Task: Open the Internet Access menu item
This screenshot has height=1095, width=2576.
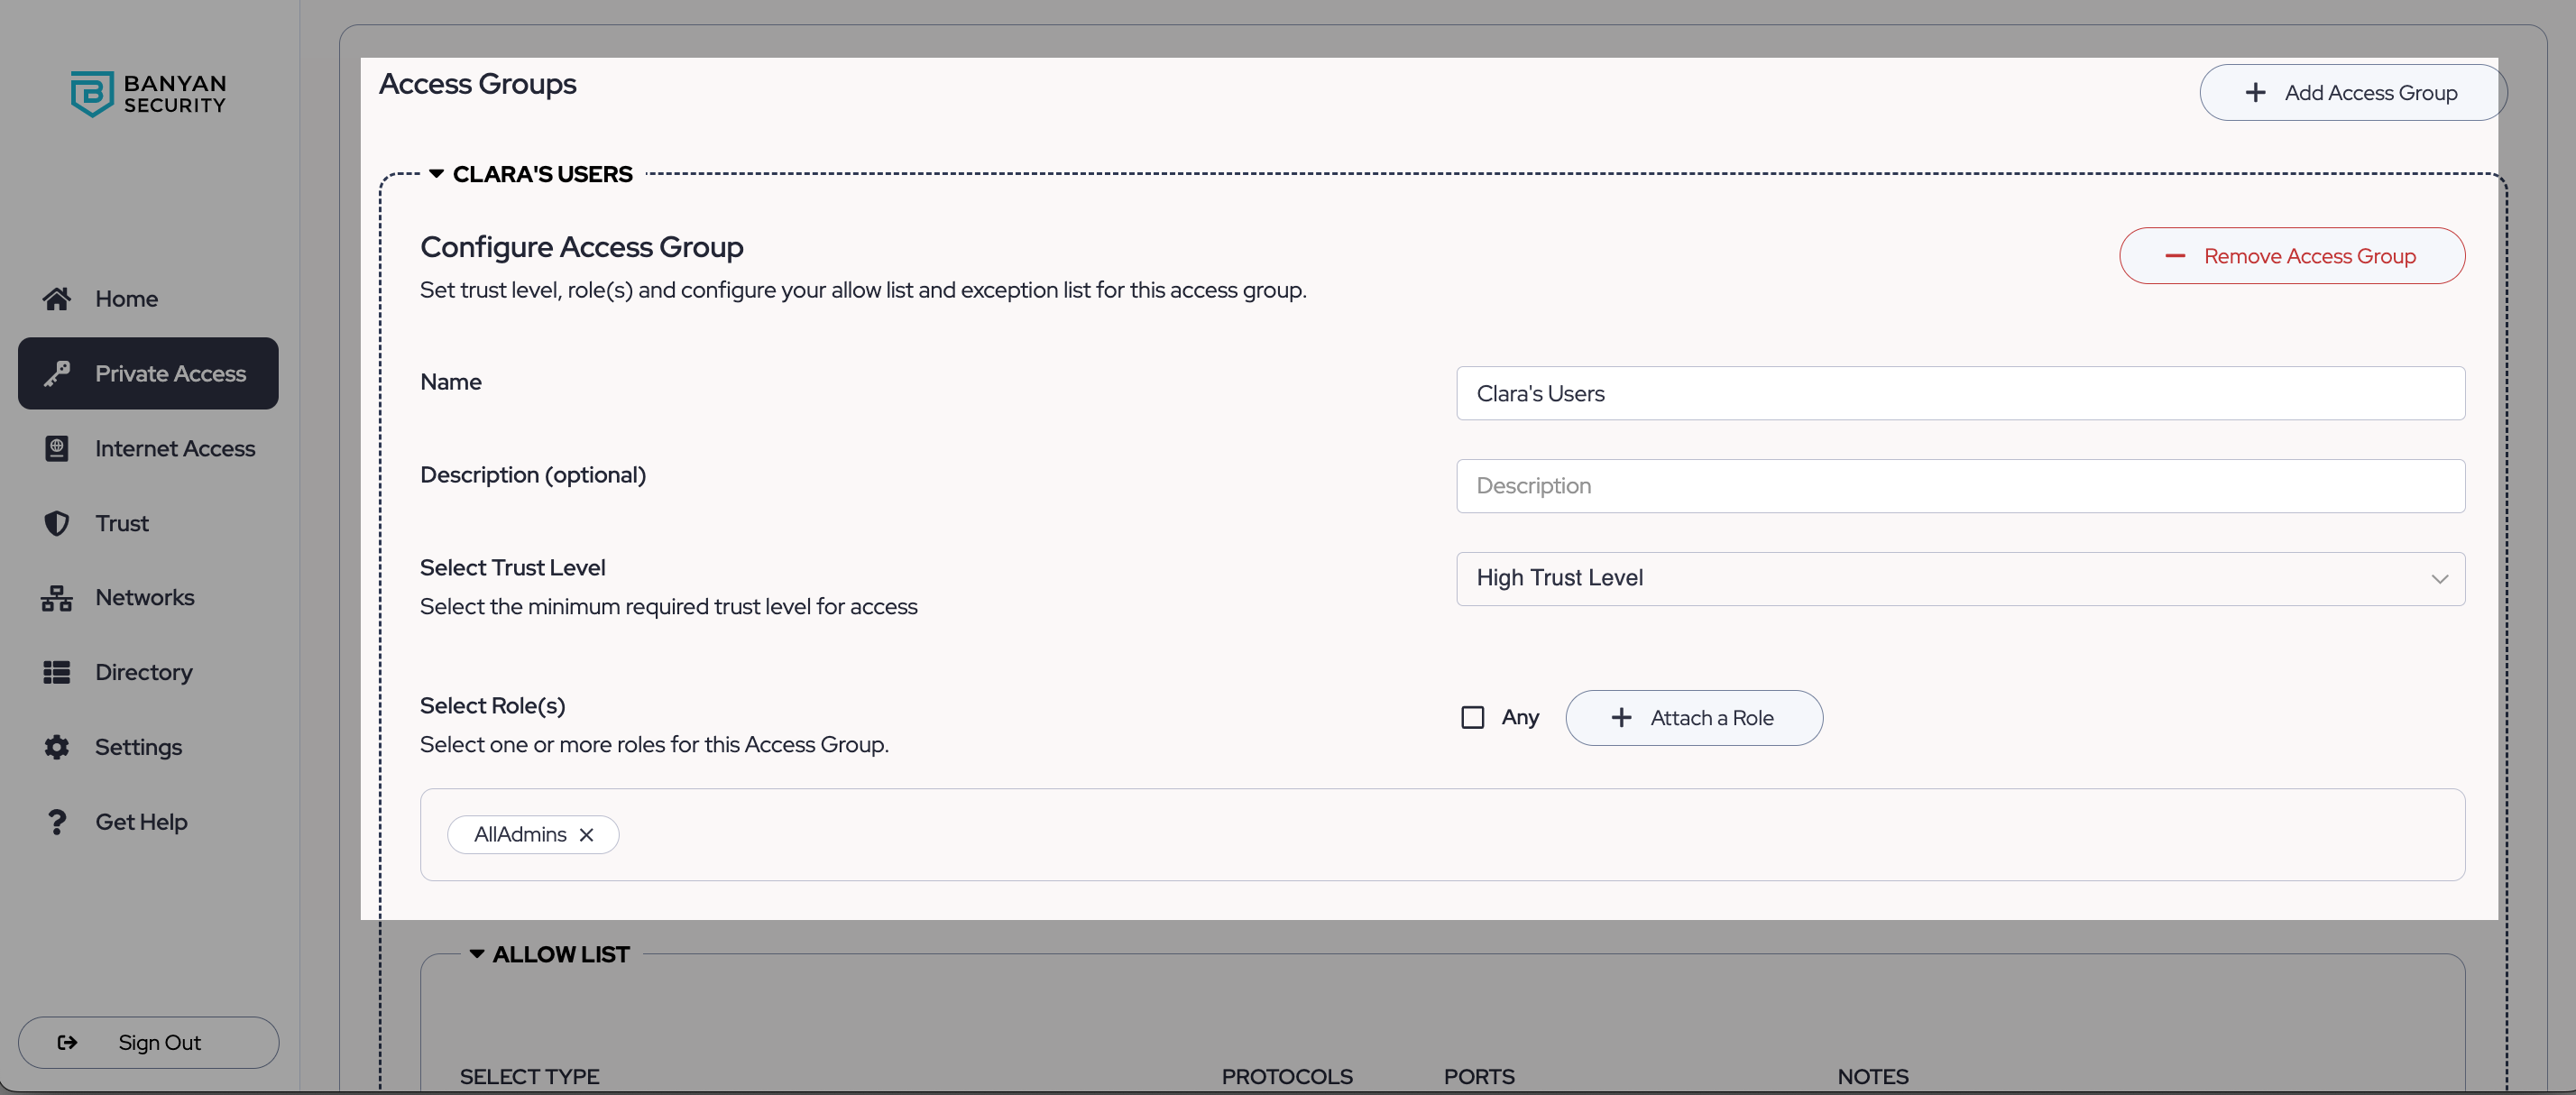Action: [x=174, y=449]
